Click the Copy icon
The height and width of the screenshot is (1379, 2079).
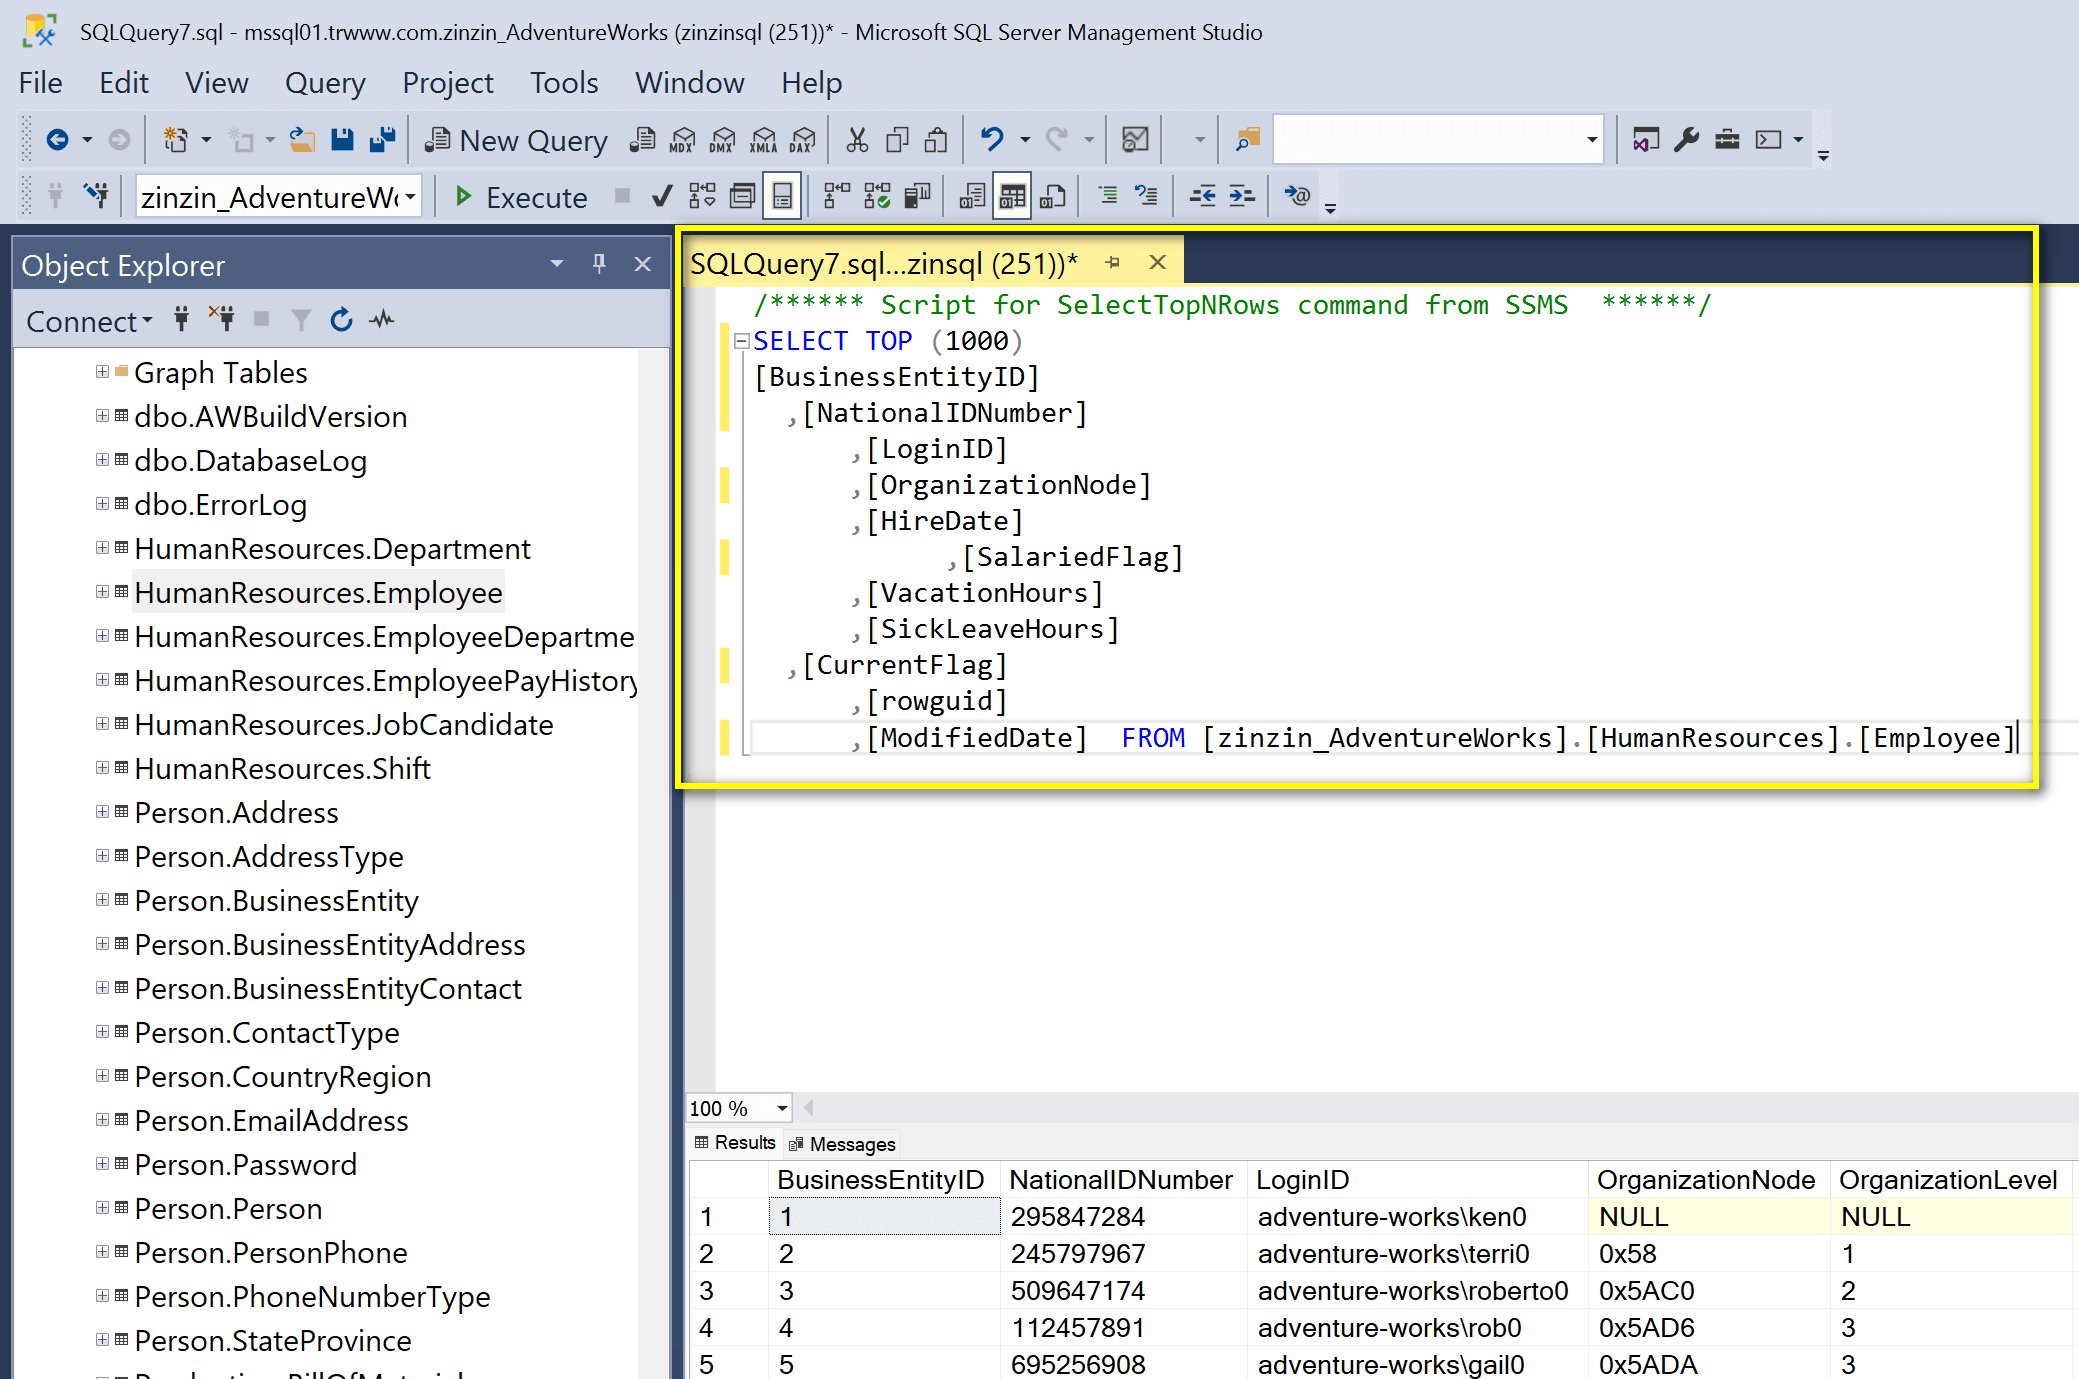897,140
